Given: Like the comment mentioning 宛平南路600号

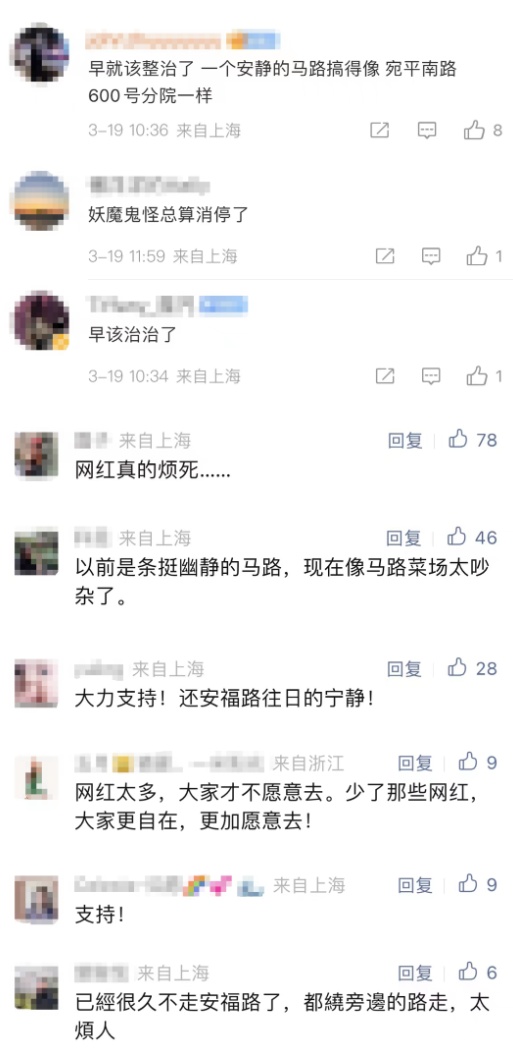Looking at the screenshot, I should [475, 130].
